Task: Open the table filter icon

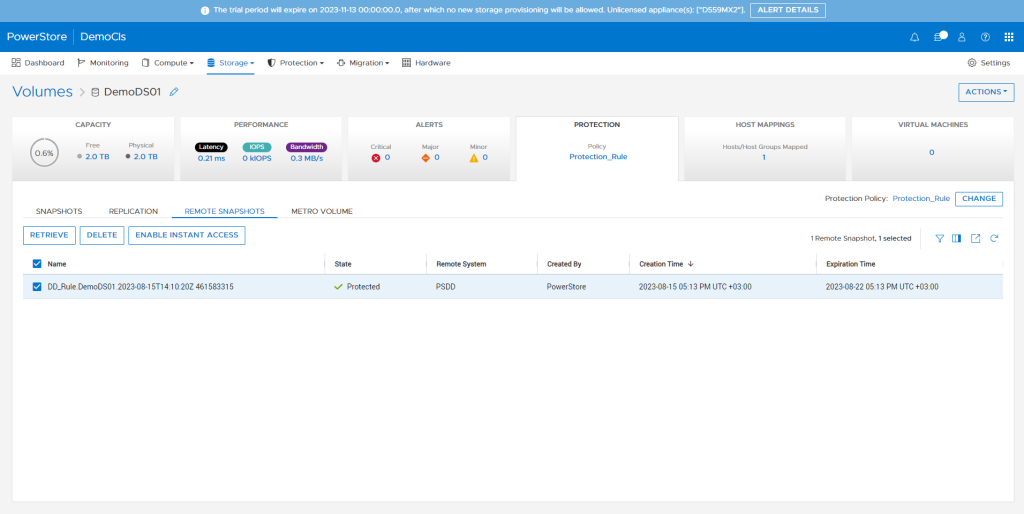Action: [939, 238]
